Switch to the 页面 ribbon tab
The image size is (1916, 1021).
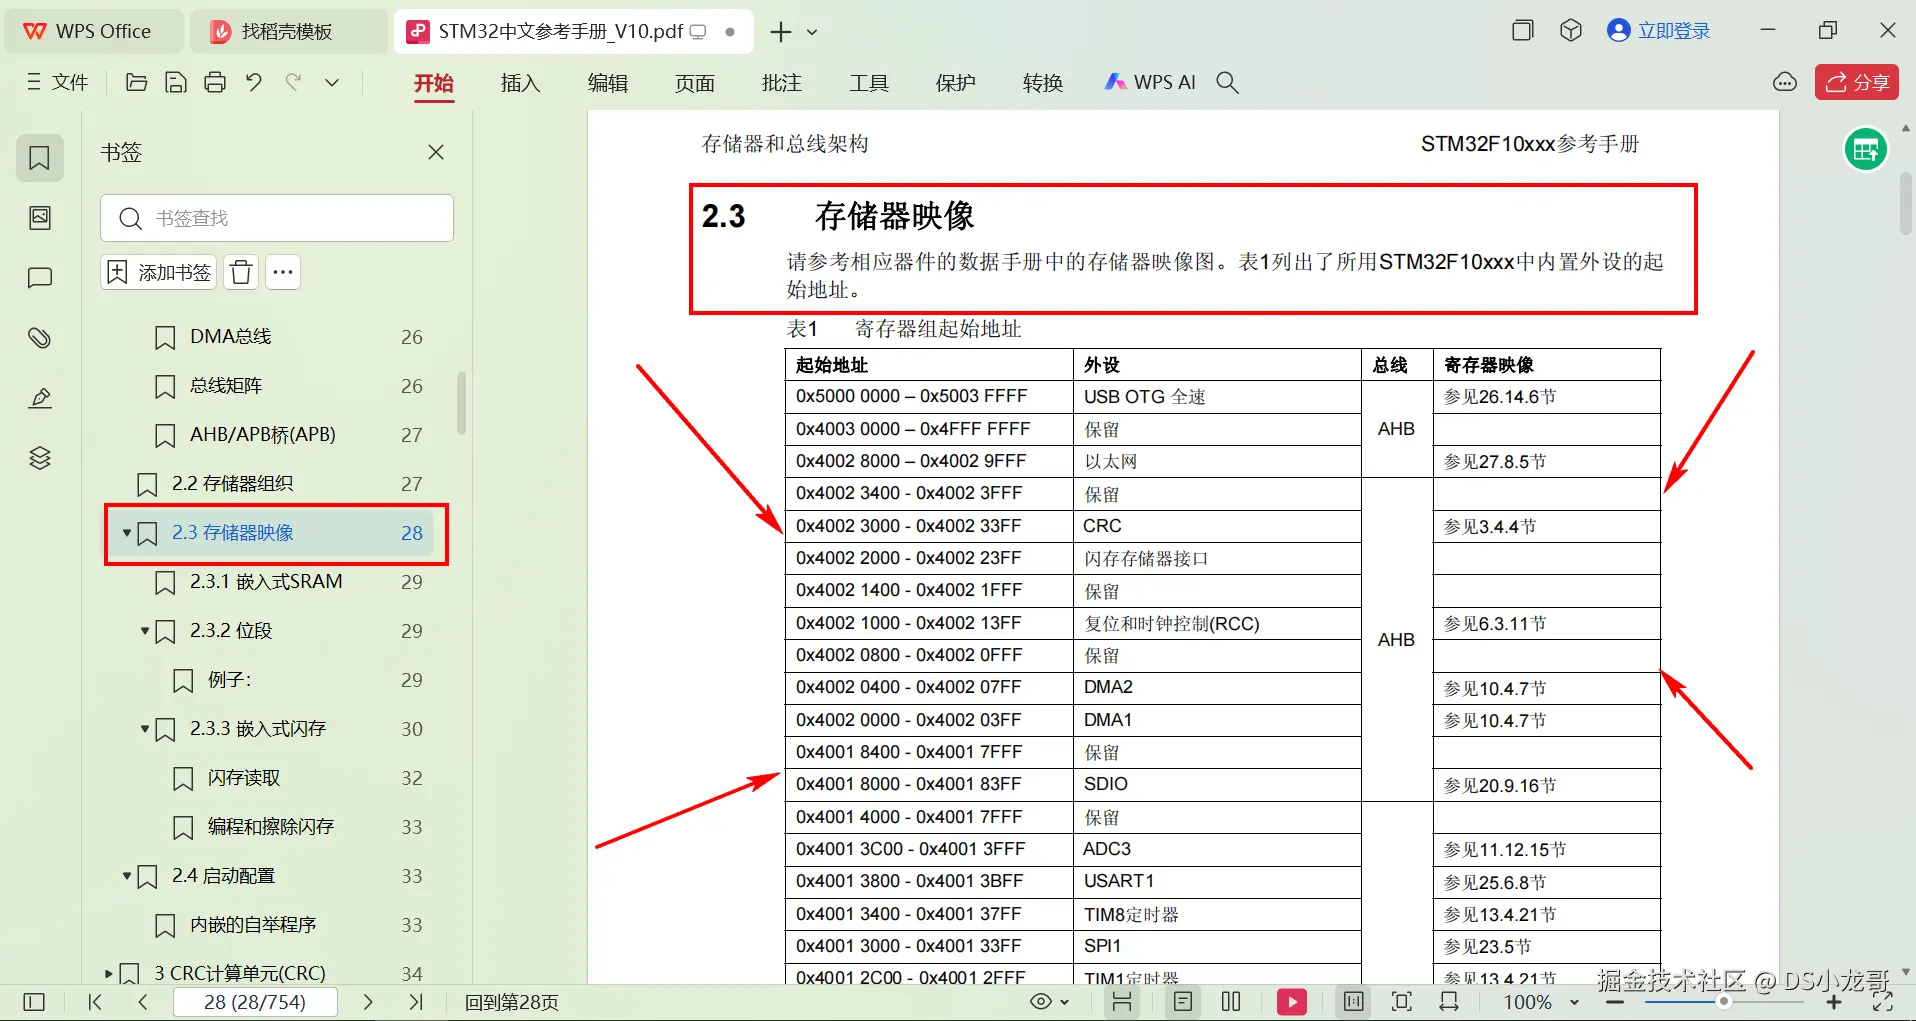pyautogui.click(x=694, y=83)
